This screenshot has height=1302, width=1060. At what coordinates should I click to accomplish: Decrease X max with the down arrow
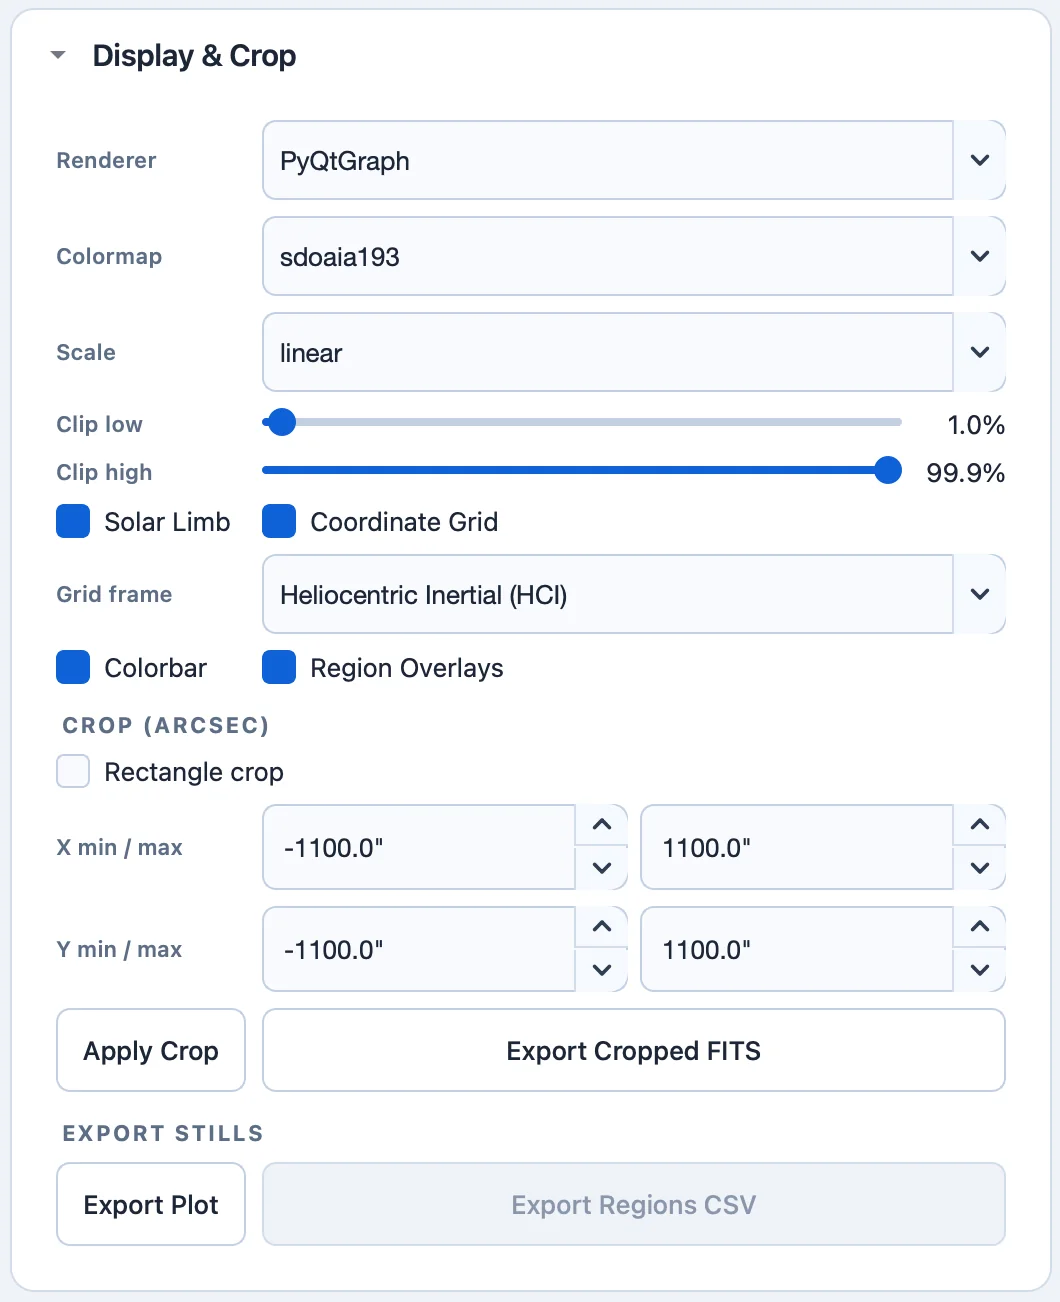[x=980, y=869]
